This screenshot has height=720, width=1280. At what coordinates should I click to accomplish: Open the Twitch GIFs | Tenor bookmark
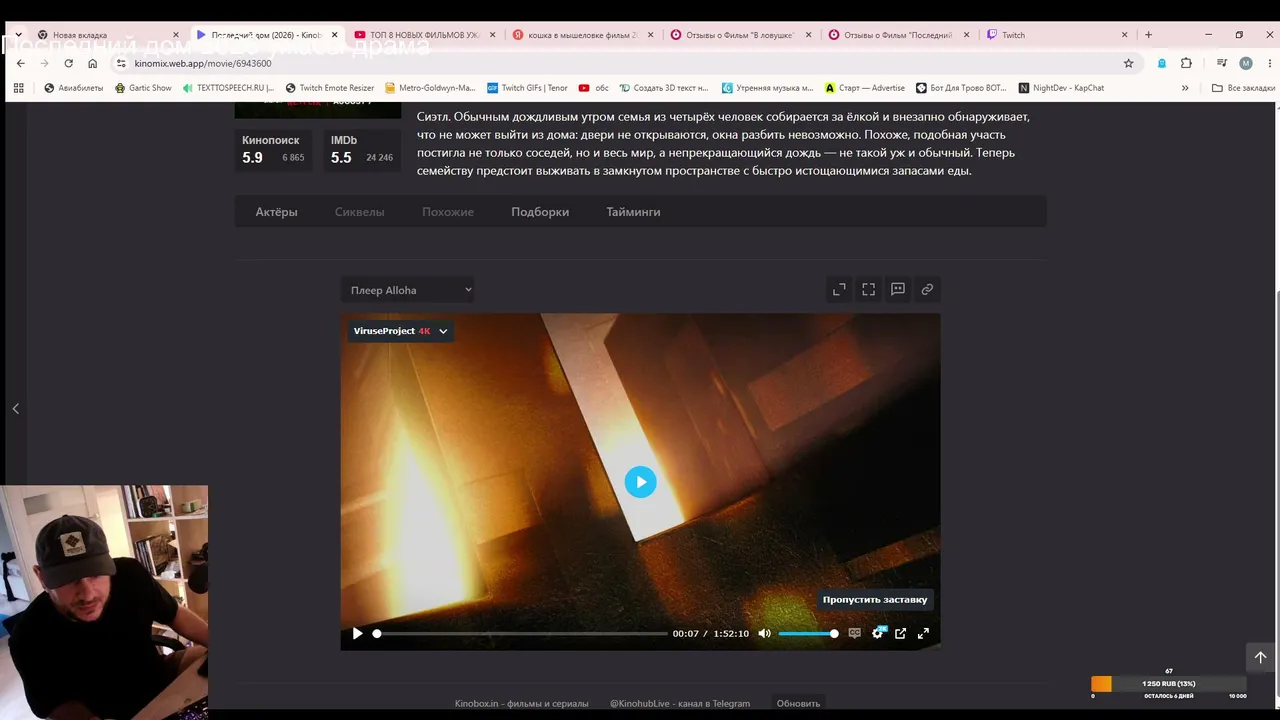click(x=527, y=88)
